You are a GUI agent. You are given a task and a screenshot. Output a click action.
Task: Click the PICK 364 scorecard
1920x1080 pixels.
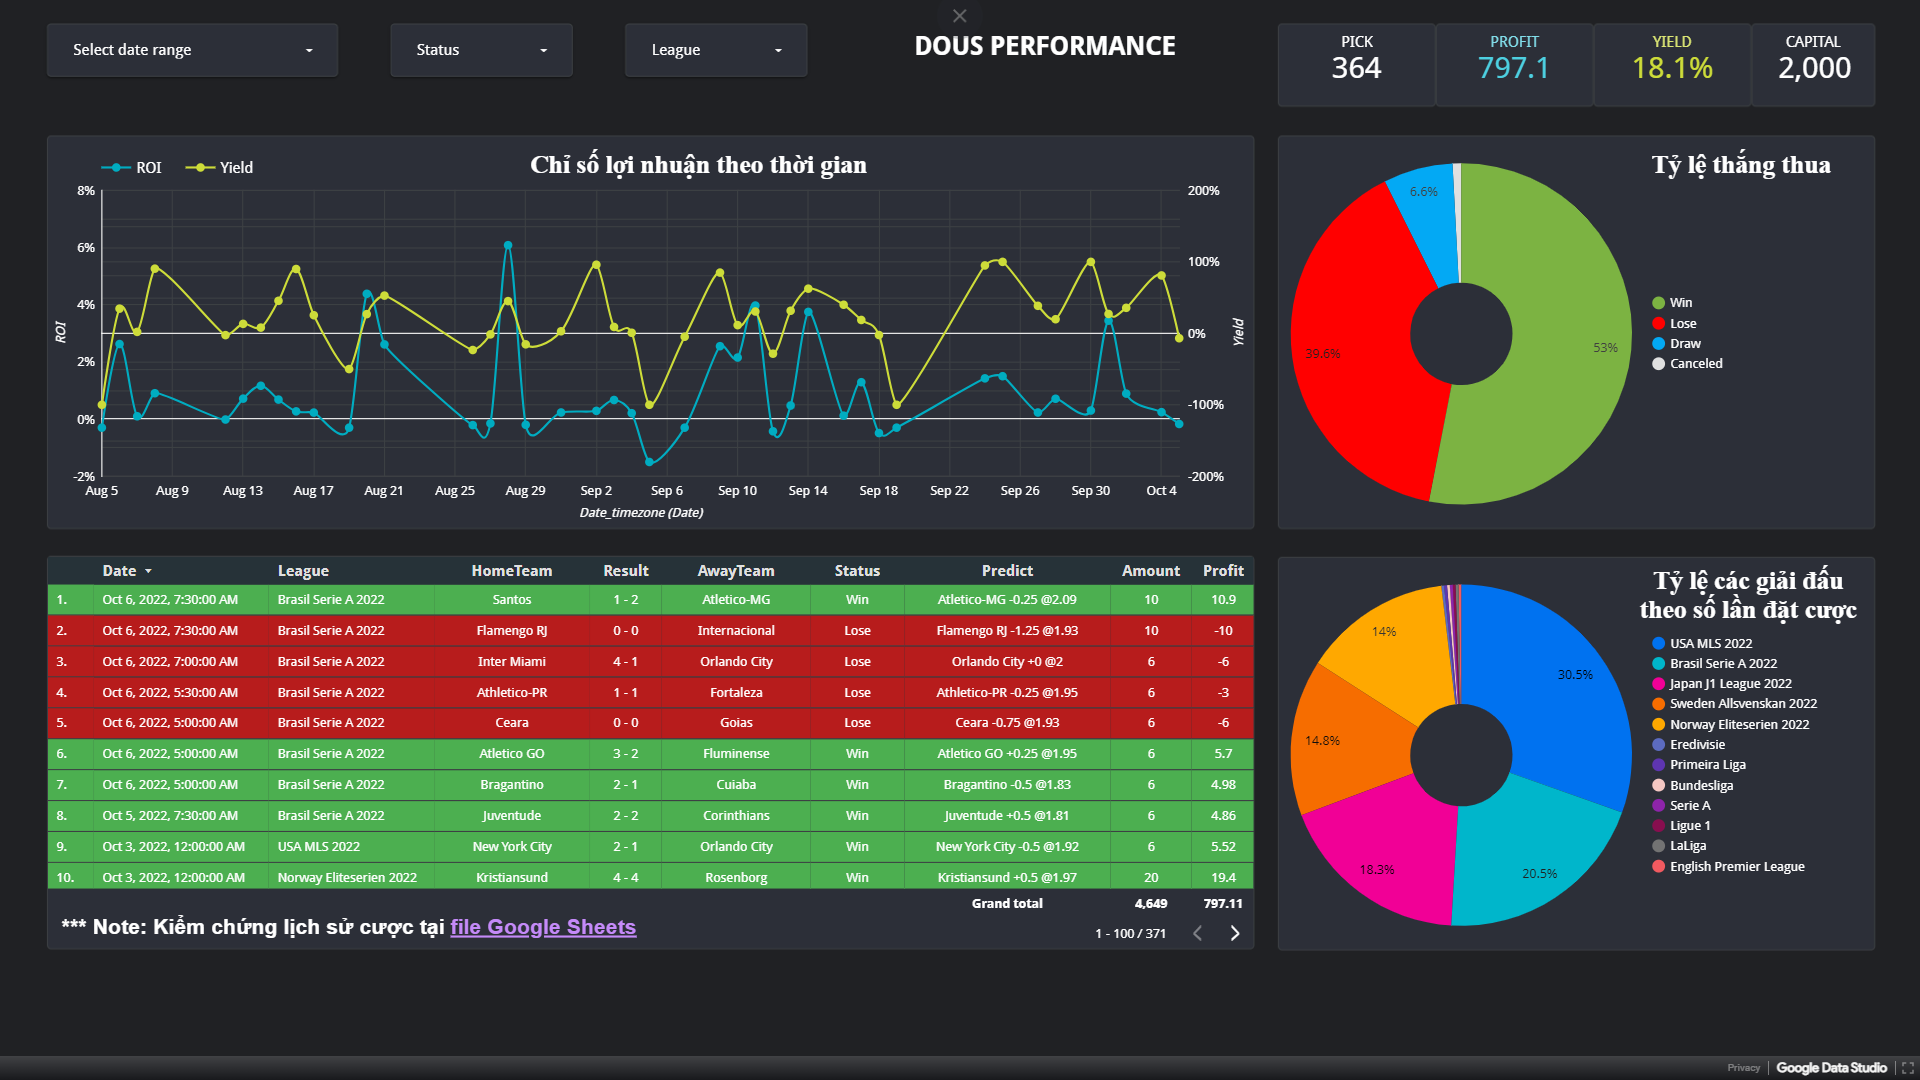1356,65
